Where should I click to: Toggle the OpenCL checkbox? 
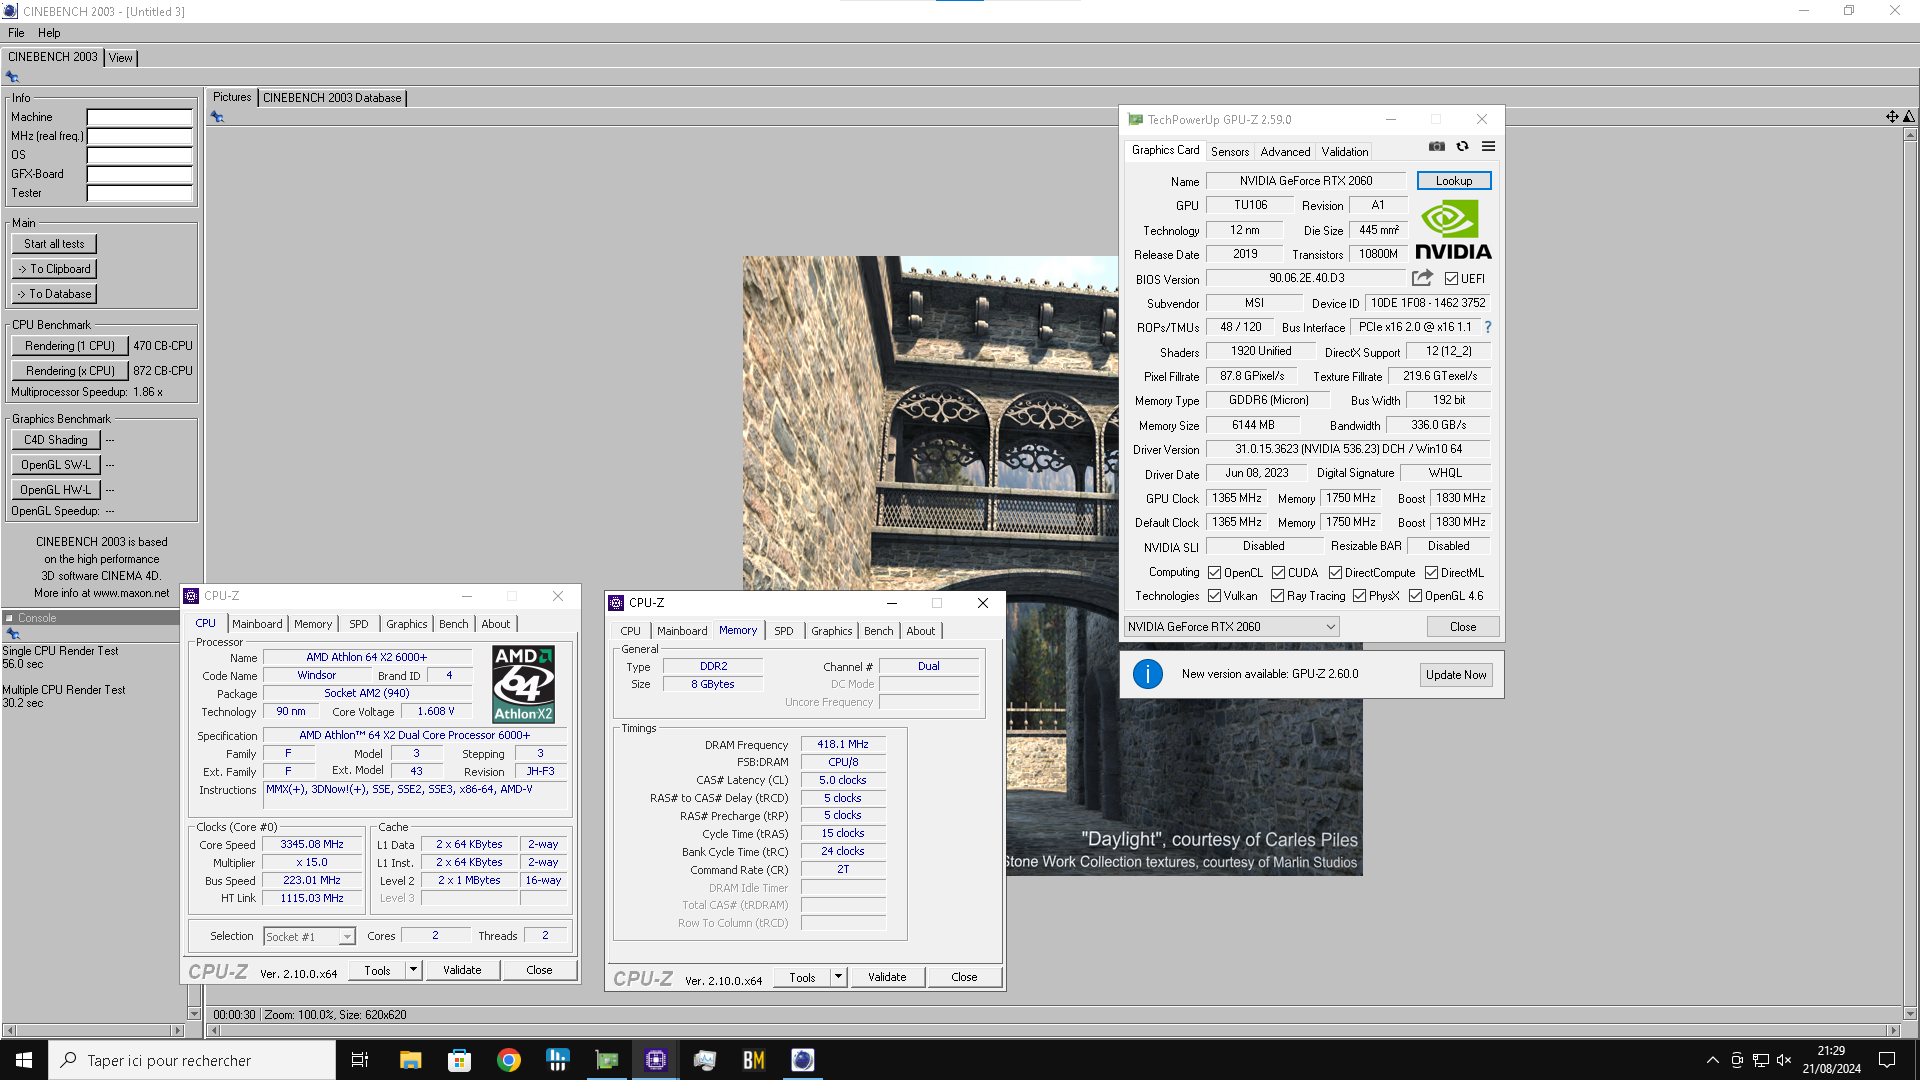pyautogui.click(x=1214, y=573)
